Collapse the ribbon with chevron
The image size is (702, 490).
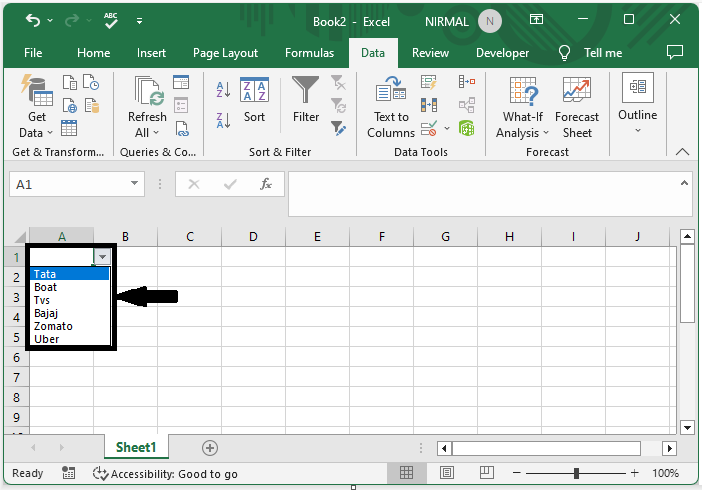682,152
